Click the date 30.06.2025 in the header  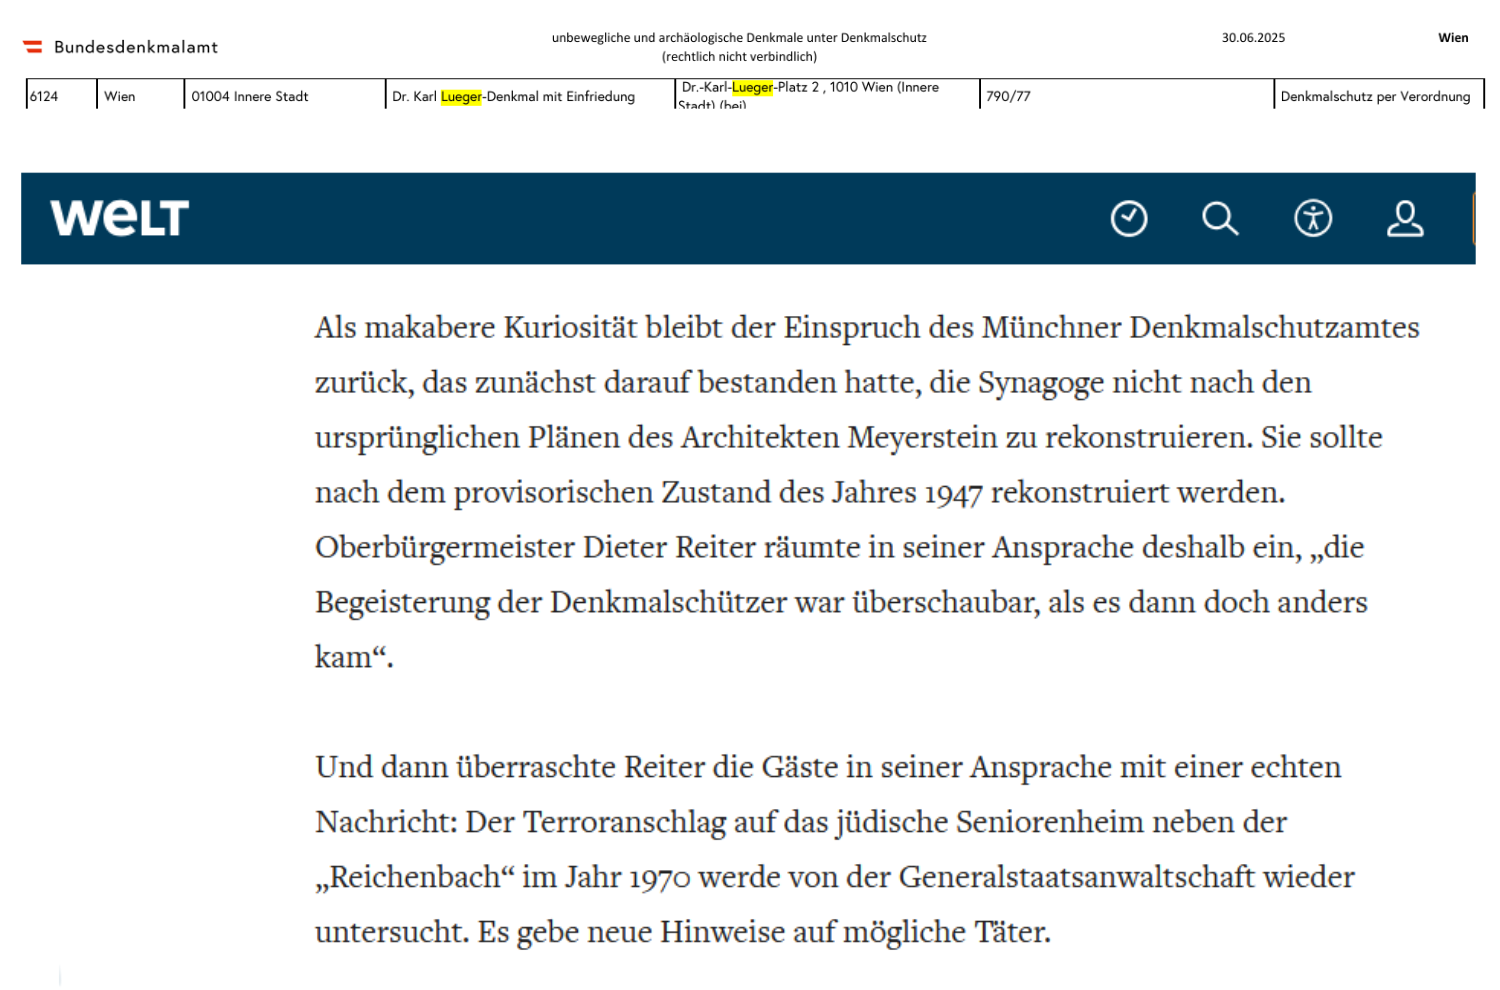[1253, 38]
